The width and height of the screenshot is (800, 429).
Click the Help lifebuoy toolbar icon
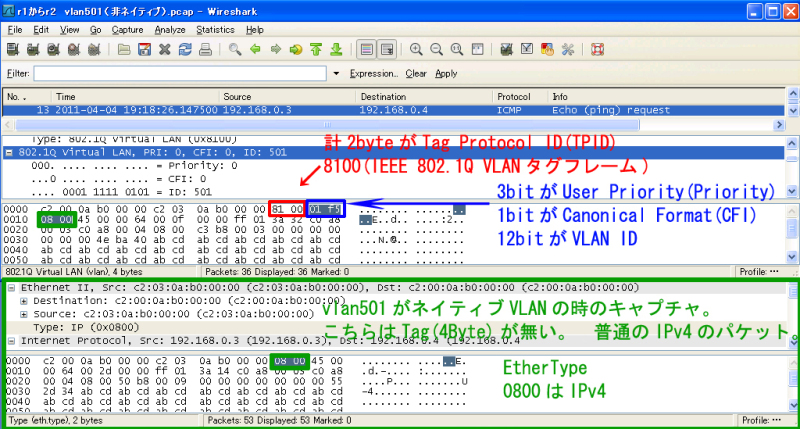click(598, 49)
